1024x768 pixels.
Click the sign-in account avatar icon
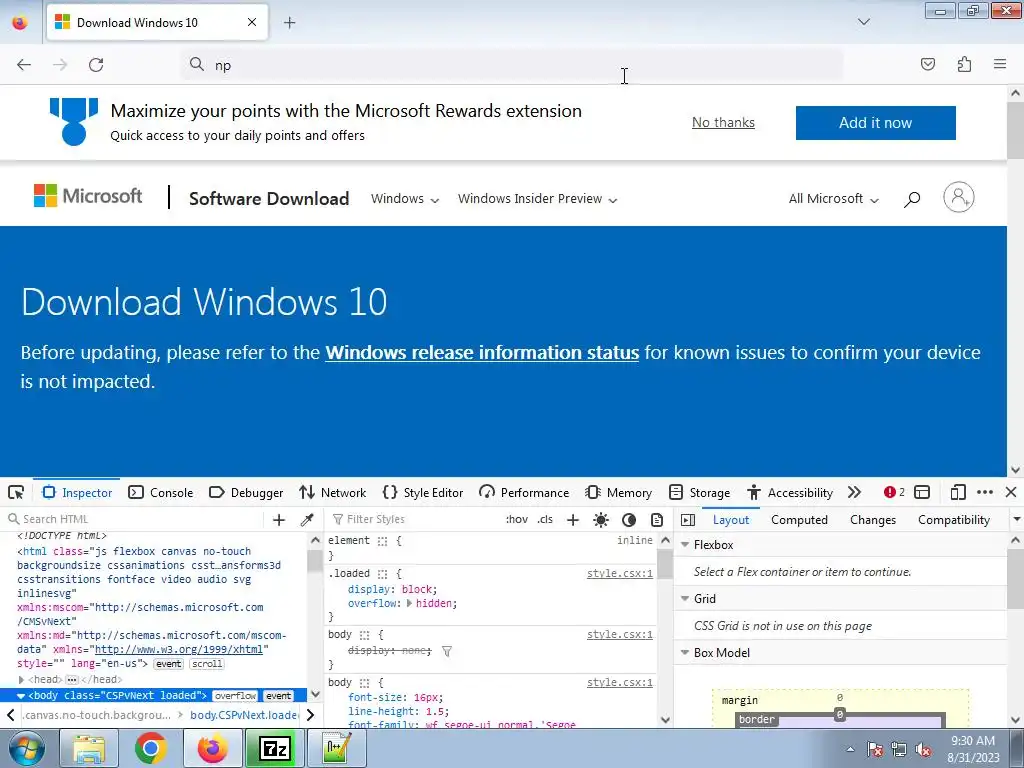point(958,197)
